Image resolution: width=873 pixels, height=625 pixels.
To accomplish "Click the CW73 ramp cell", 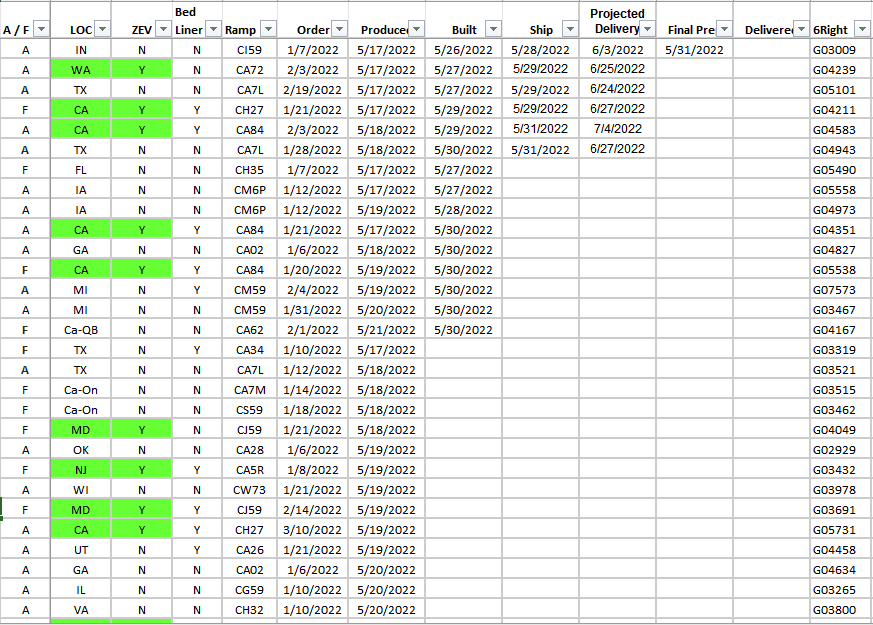I will pos(249,490).
